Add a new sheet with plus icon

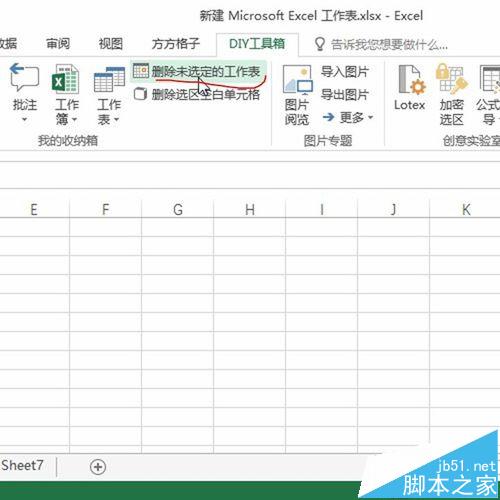pyautogui.click(x=98, y=467)
